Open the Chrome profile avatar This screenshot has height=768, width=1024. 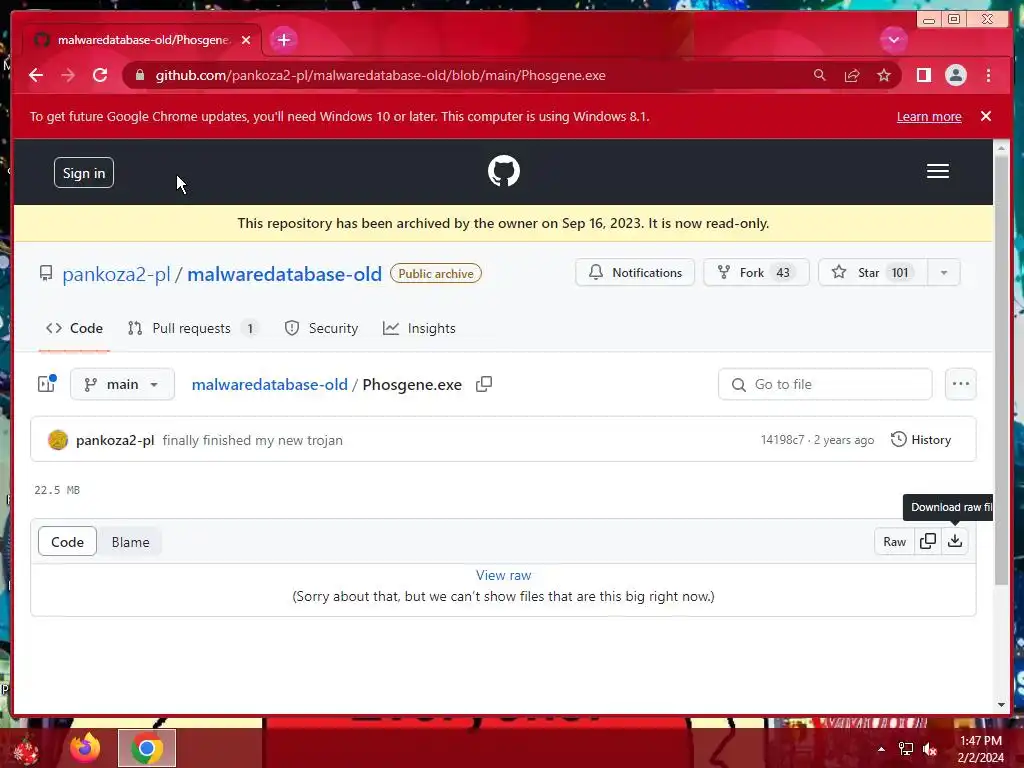956,75
